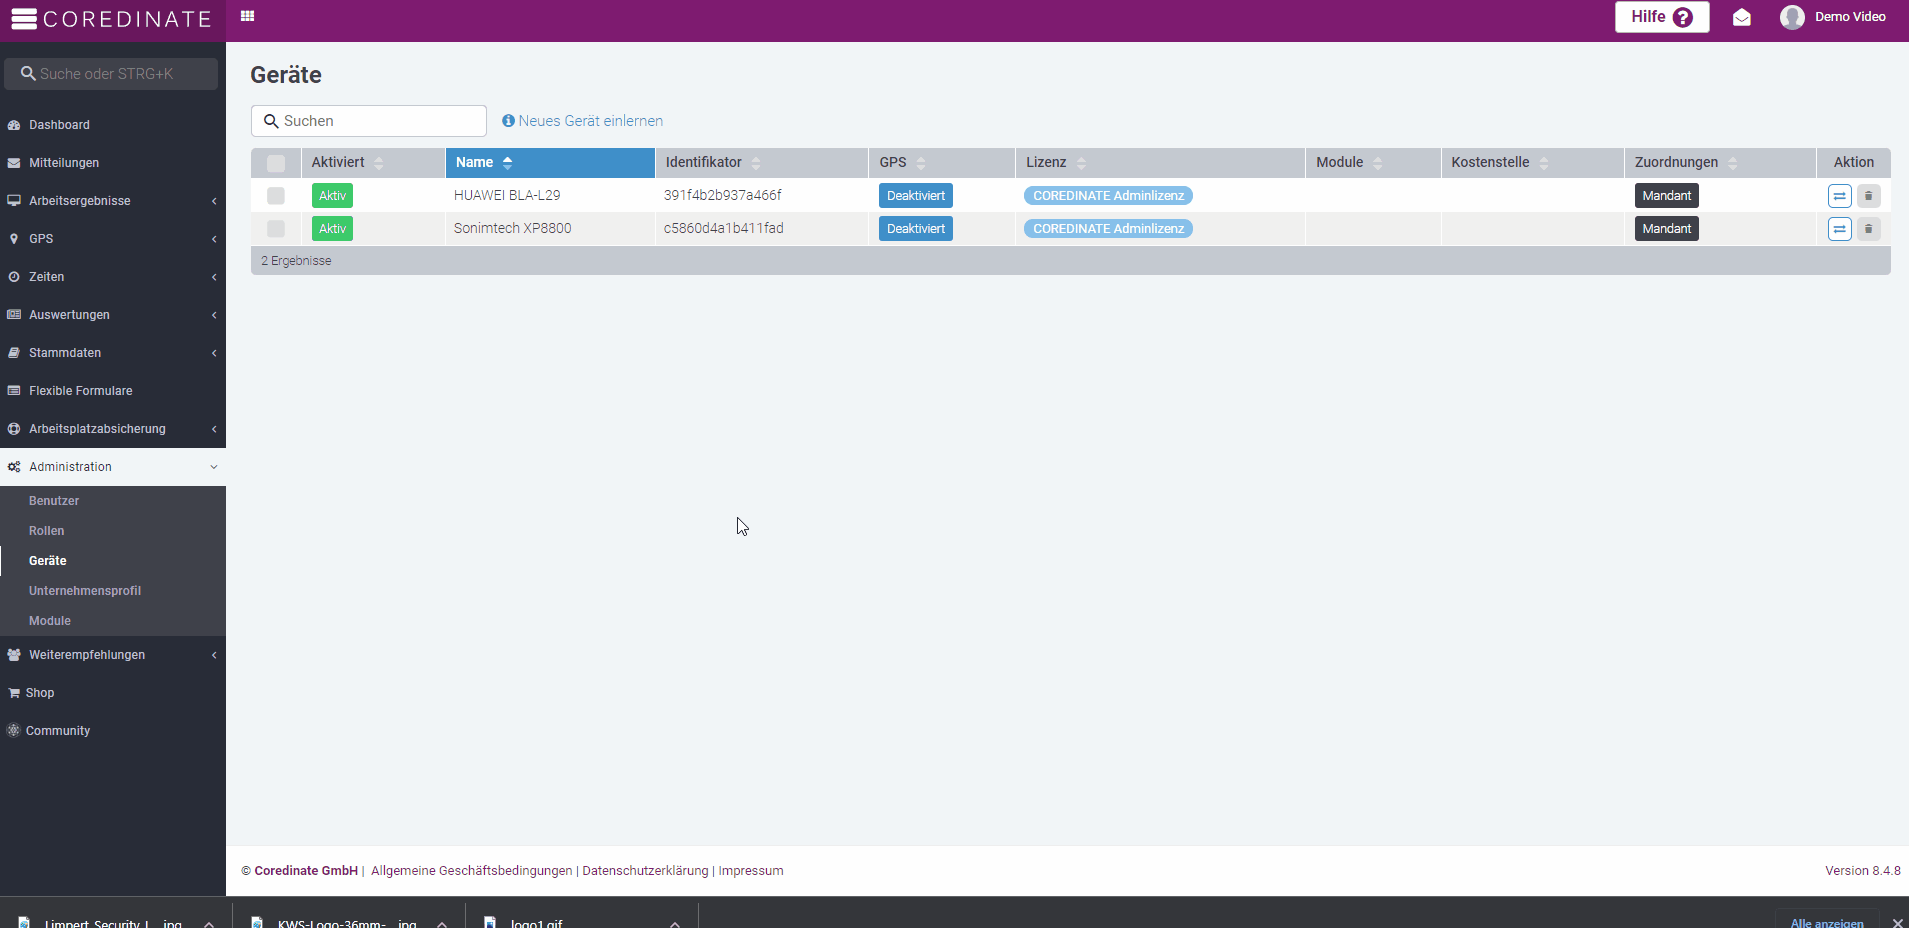
Task: Delete the HUAWEI BLA-L29 device via trash icon
Action: coord(1868,196)
